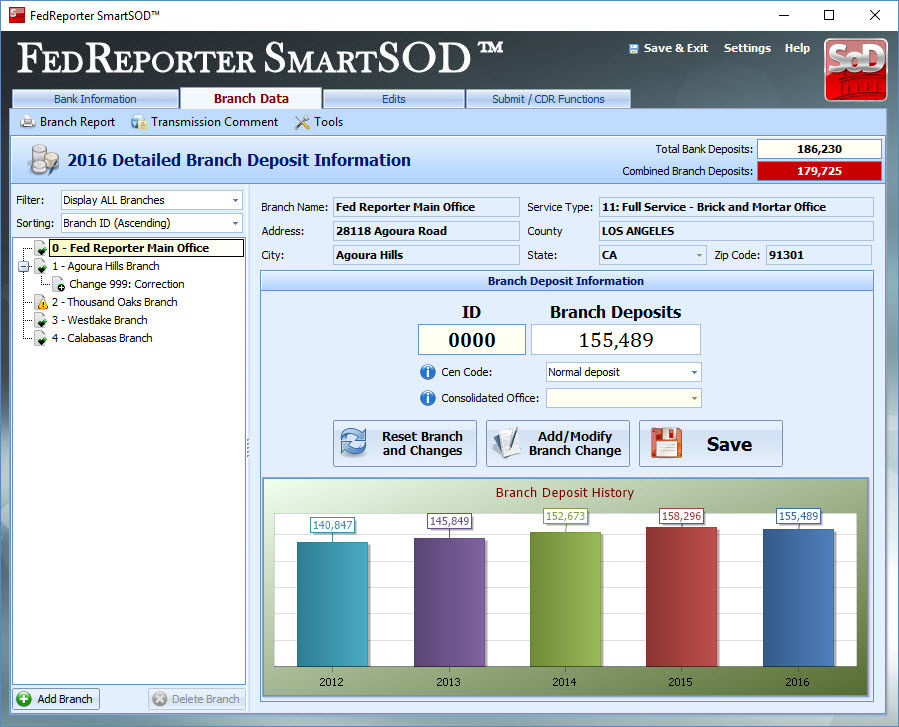899x727 pixels.
Task: Click the Fed Reporter Main Office status icon
Action: [41, 248]
